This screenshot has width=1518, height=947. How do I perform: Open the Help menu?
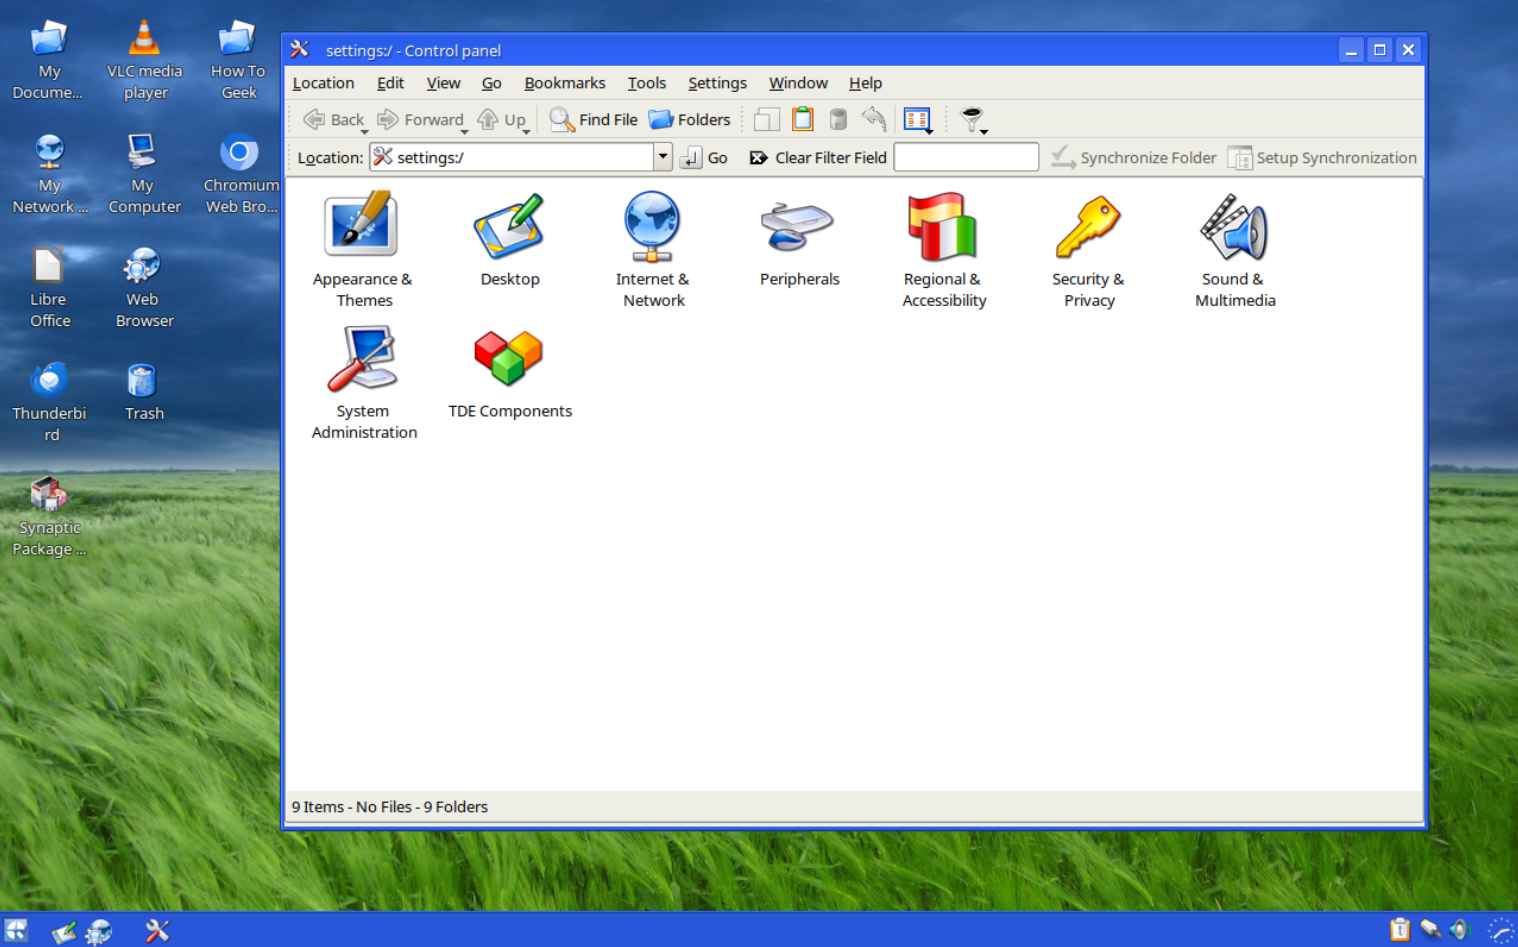click(x=865, y=83)
